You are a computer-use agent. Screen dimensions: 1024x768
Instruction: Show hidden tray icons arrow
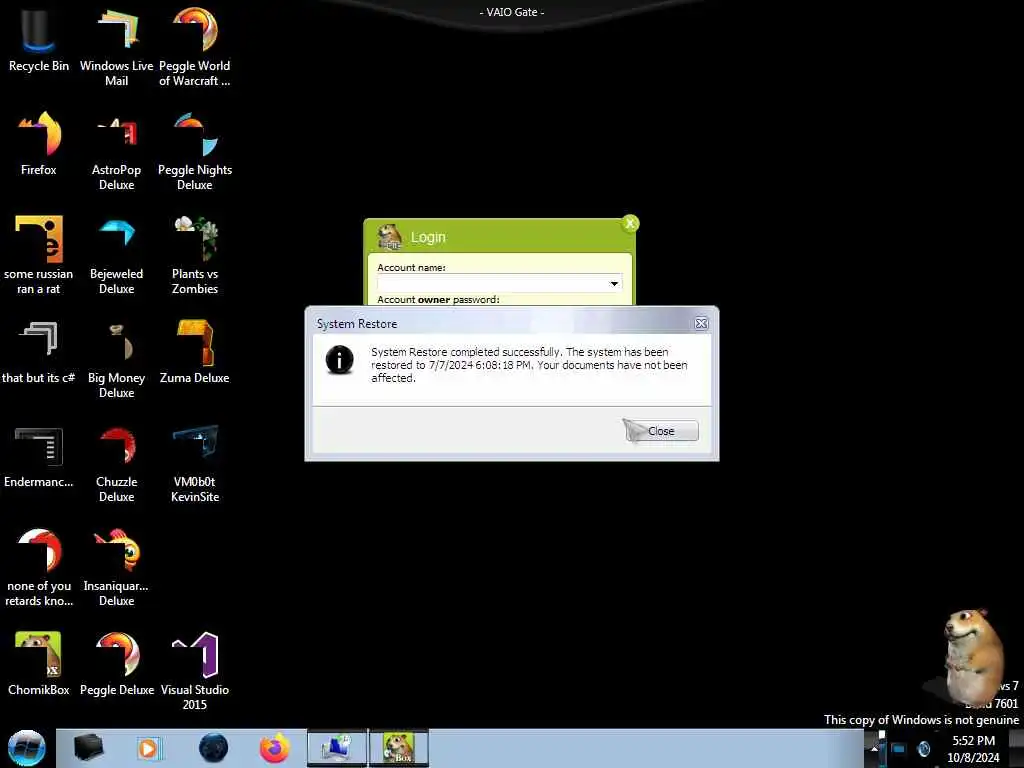tap(874, 748)
